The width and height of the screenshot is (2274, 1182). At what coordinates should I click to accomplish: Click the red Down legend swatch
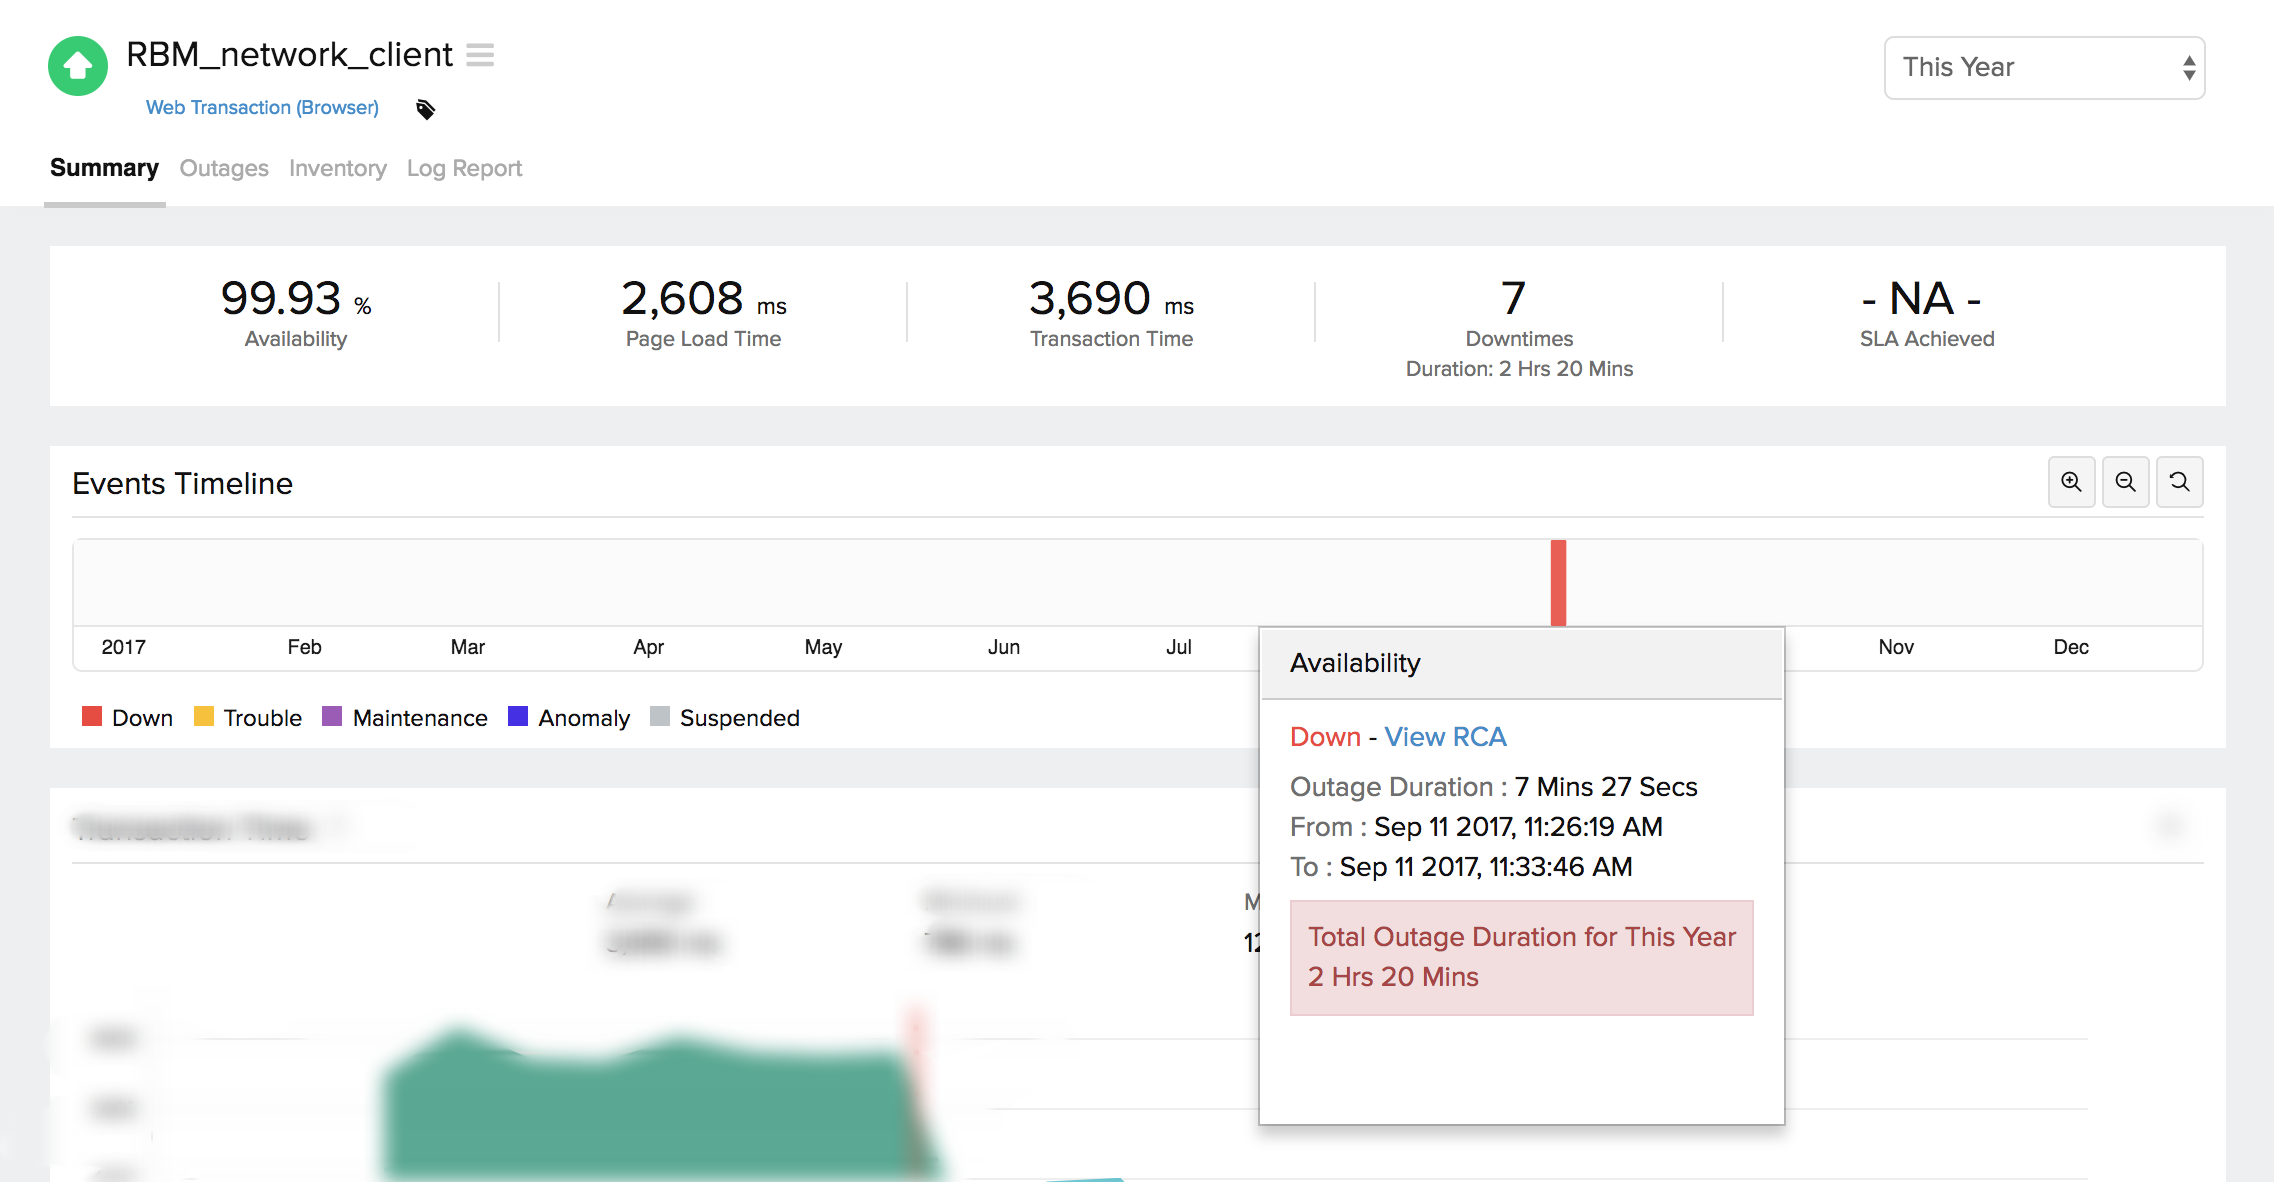[x=92, y=717]
